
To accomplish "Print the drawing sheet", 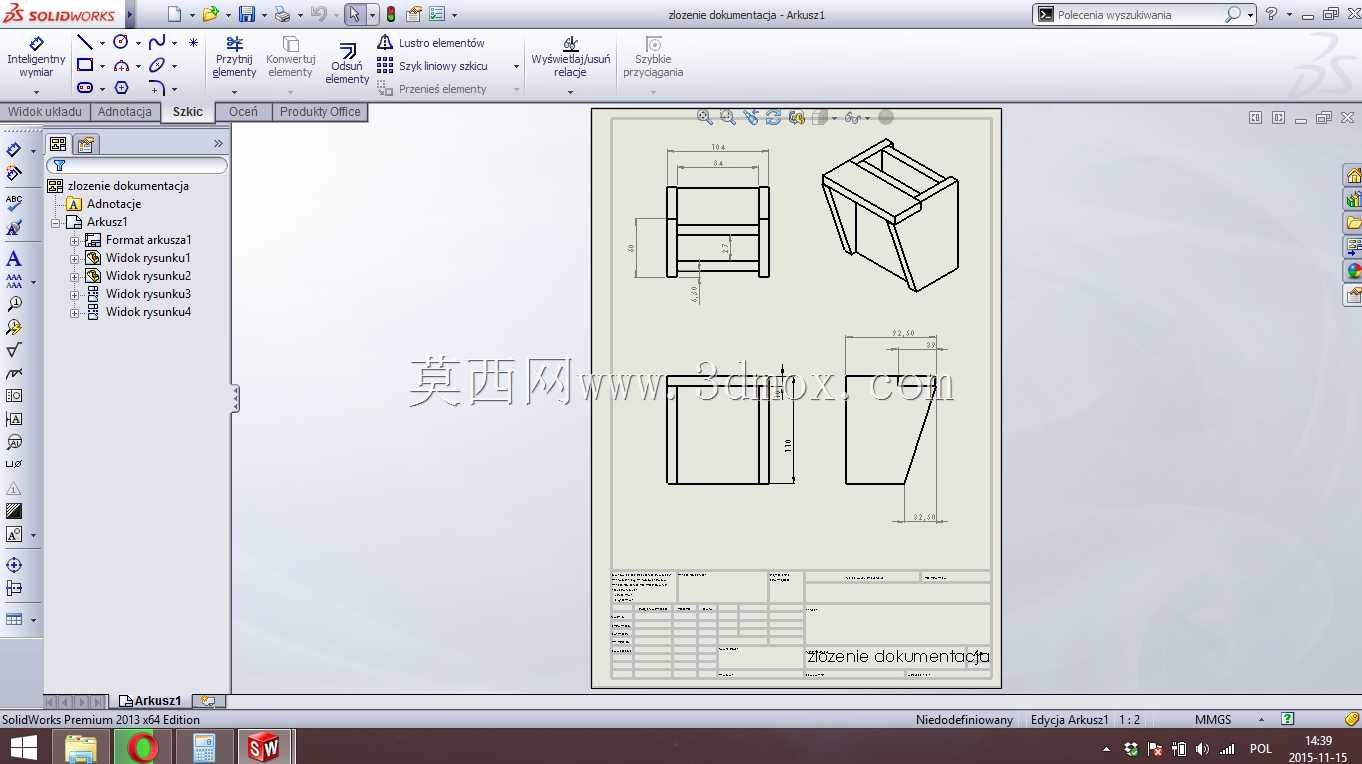I will coord(282,14).
